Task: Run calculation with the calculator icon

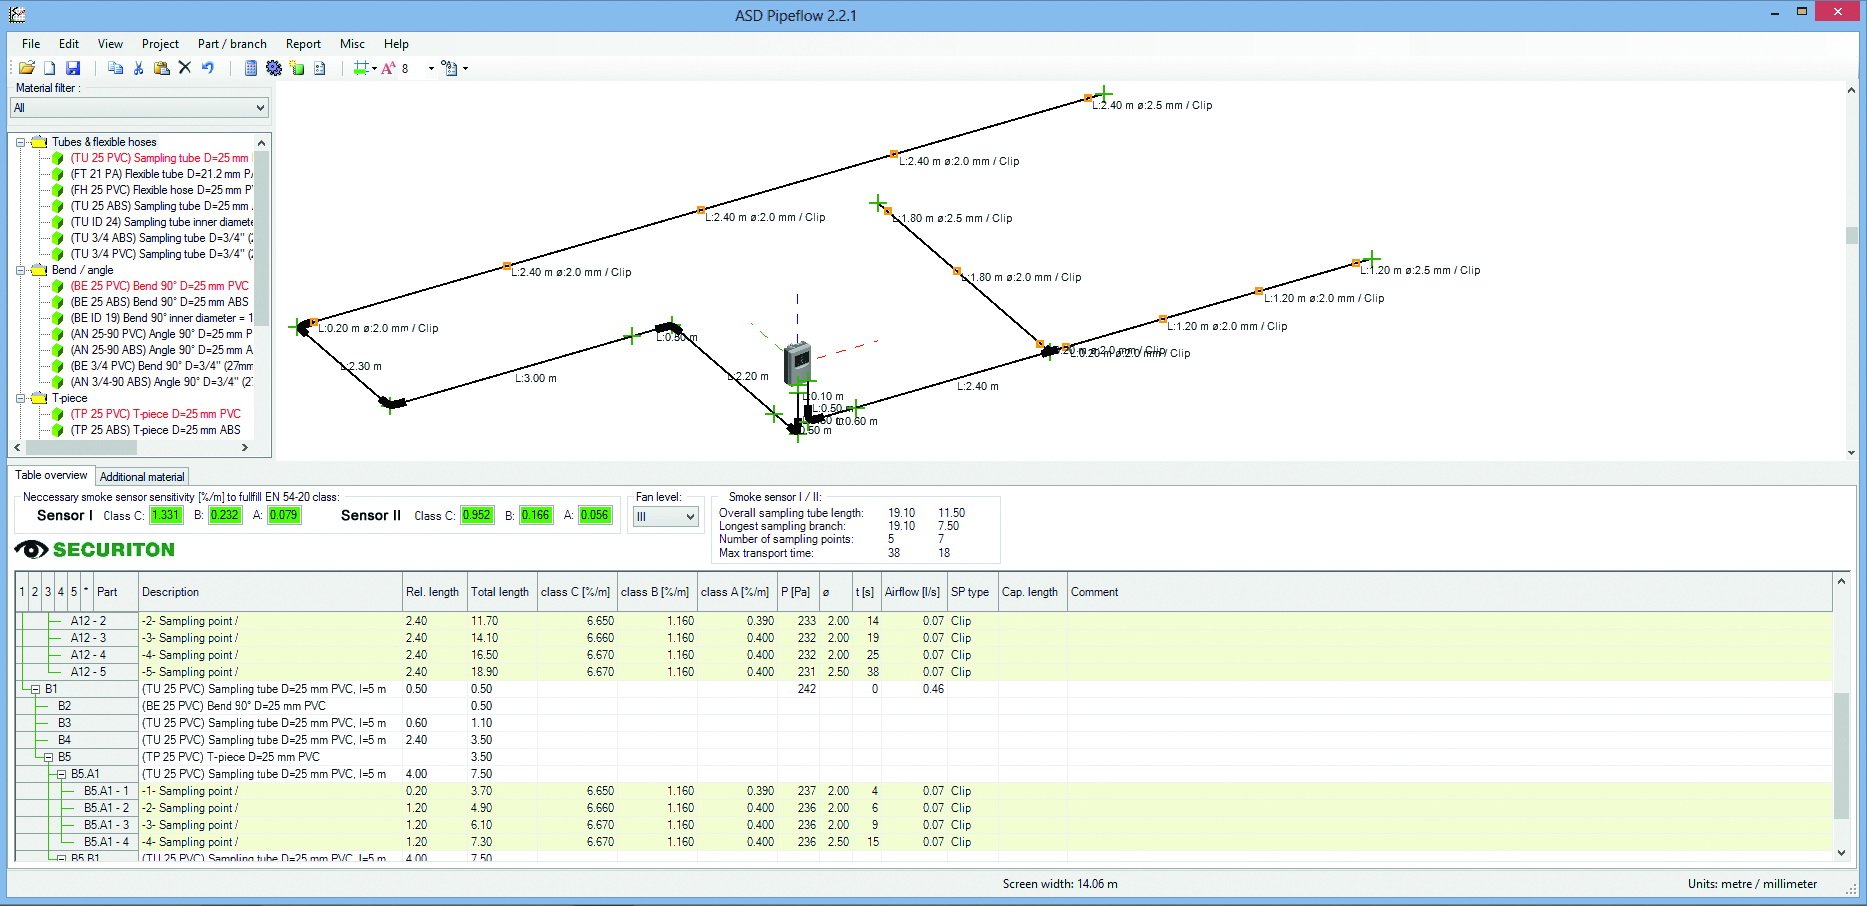Action: coord(251,68)
